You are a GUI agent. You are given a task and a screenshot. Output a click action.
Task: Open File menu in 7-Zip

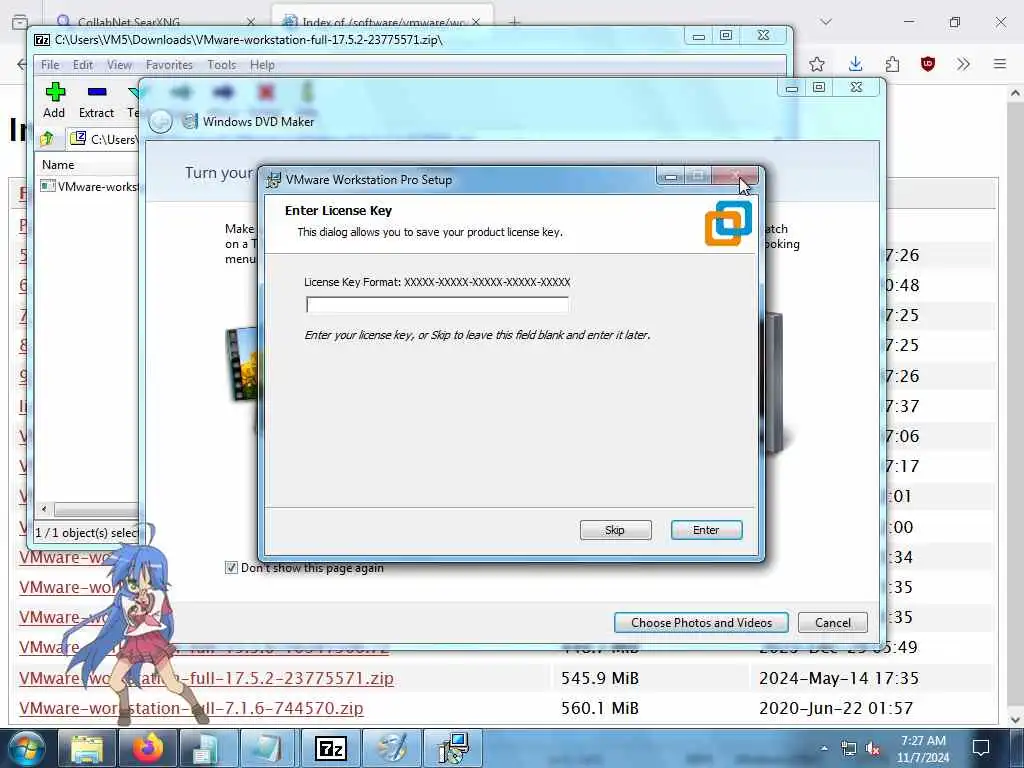click(50, 65)
